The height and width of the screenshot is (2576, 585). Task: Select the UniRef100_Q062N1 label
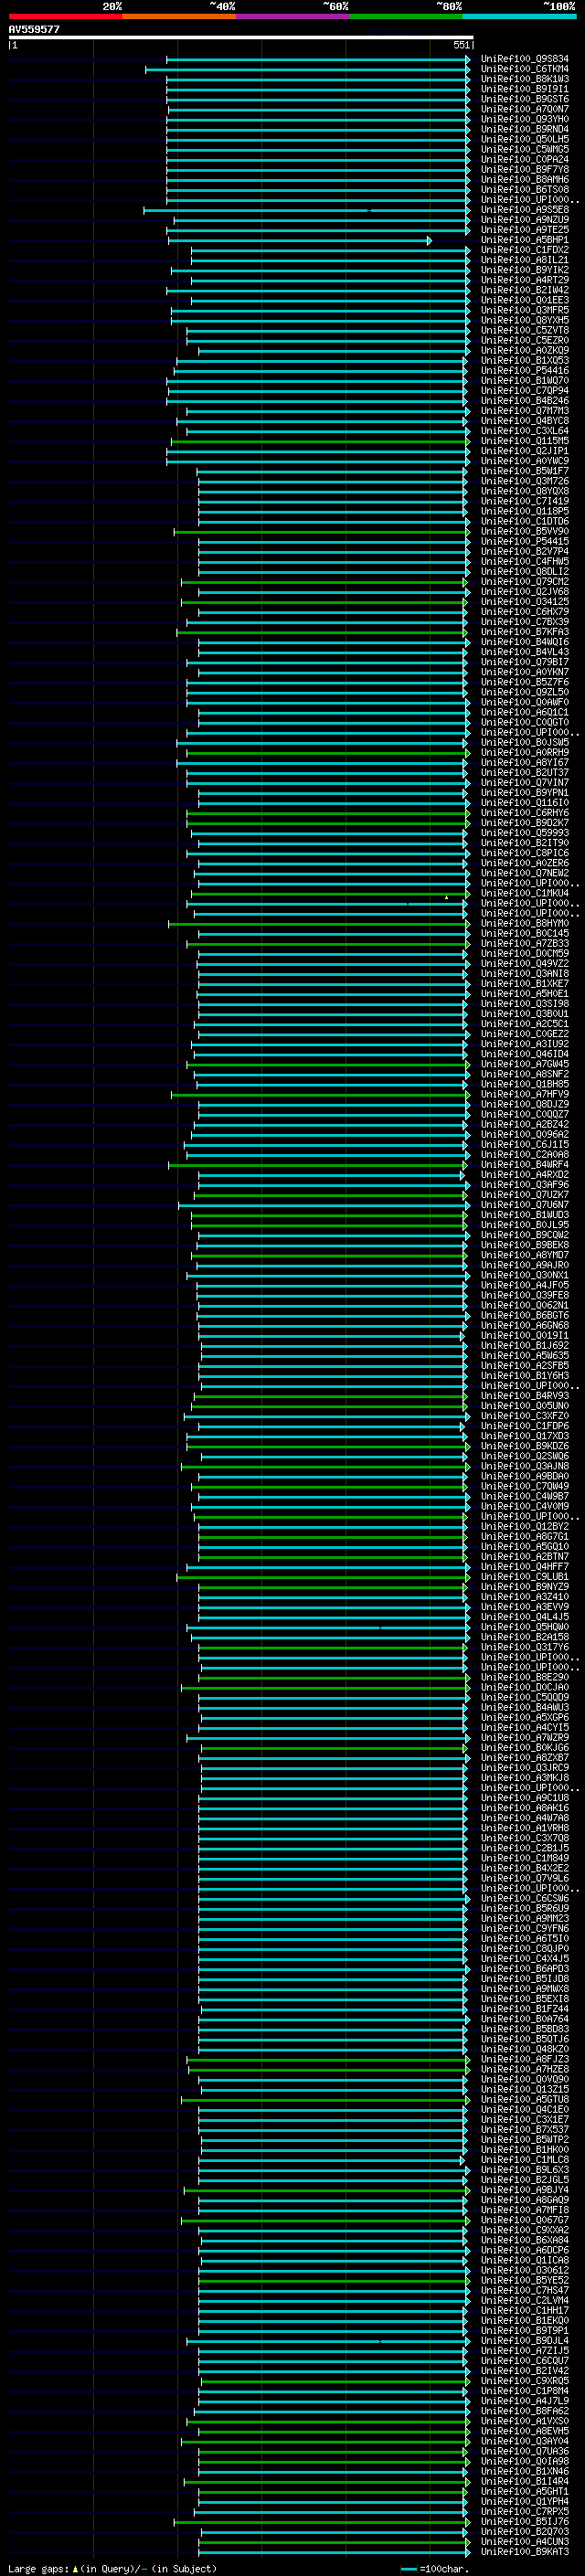(525, 1305)
